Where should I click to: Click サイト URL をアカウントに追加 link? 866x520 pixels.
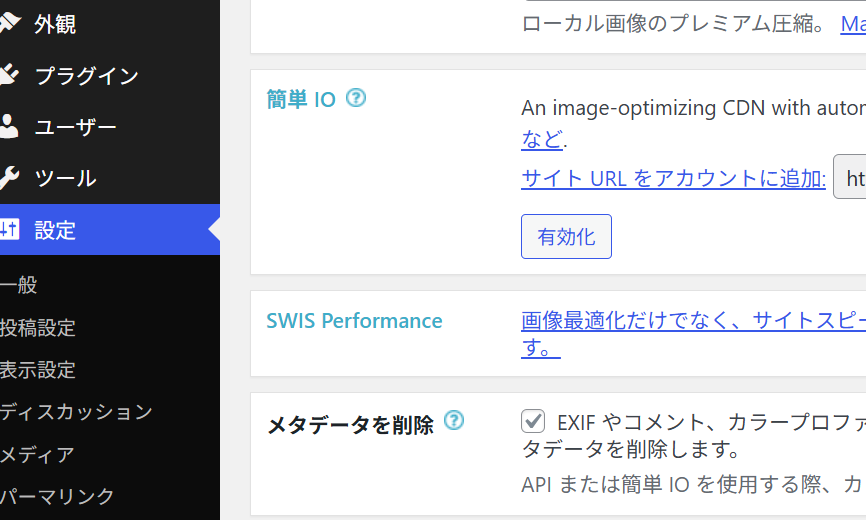tap(673, 179)
